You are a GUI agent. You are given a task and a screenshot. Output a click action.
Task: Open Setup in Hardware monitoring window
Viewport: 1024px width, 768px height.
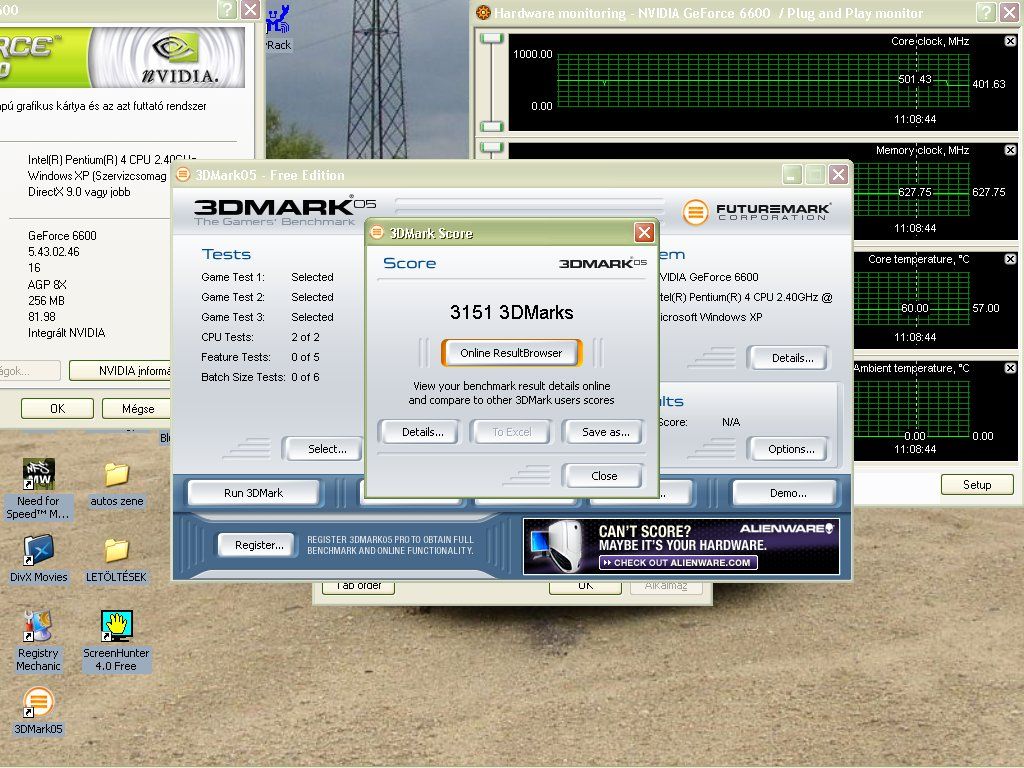click(x=976, y=485)
